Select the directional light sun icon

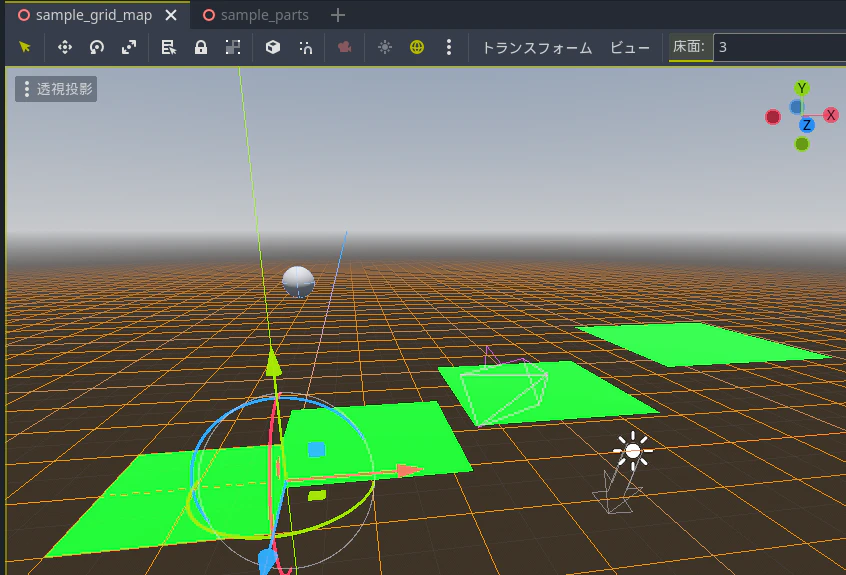[632, 451]
